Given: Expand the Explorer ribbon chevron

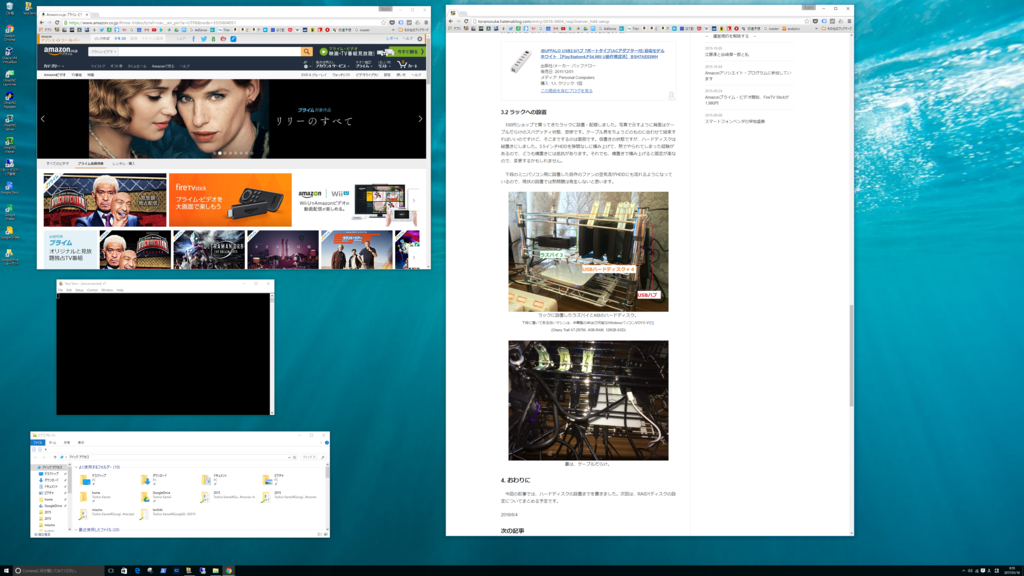Looking at the screenshot, I should pos(321,443).
